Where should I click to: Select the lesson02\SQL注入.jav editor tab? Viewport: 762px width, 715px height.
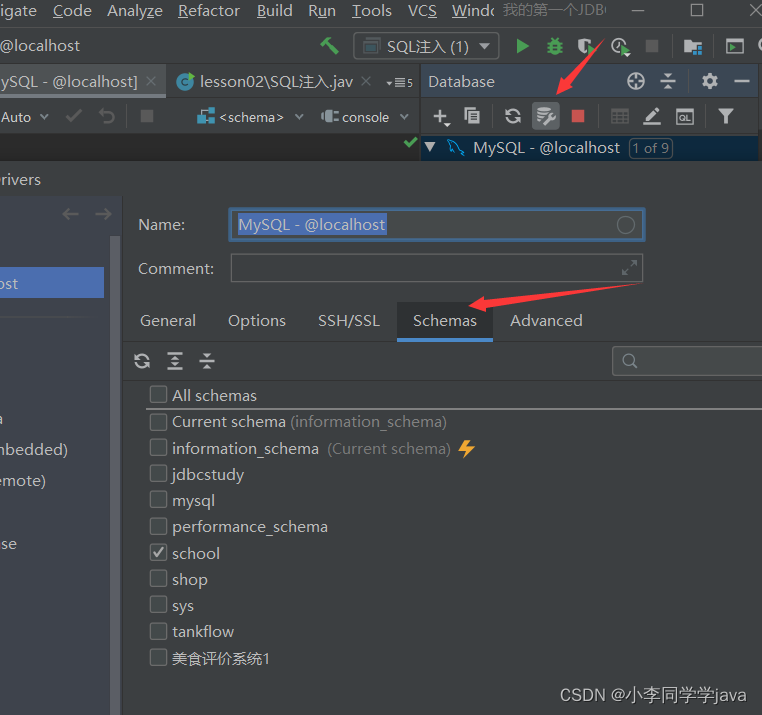coord(276,82)
